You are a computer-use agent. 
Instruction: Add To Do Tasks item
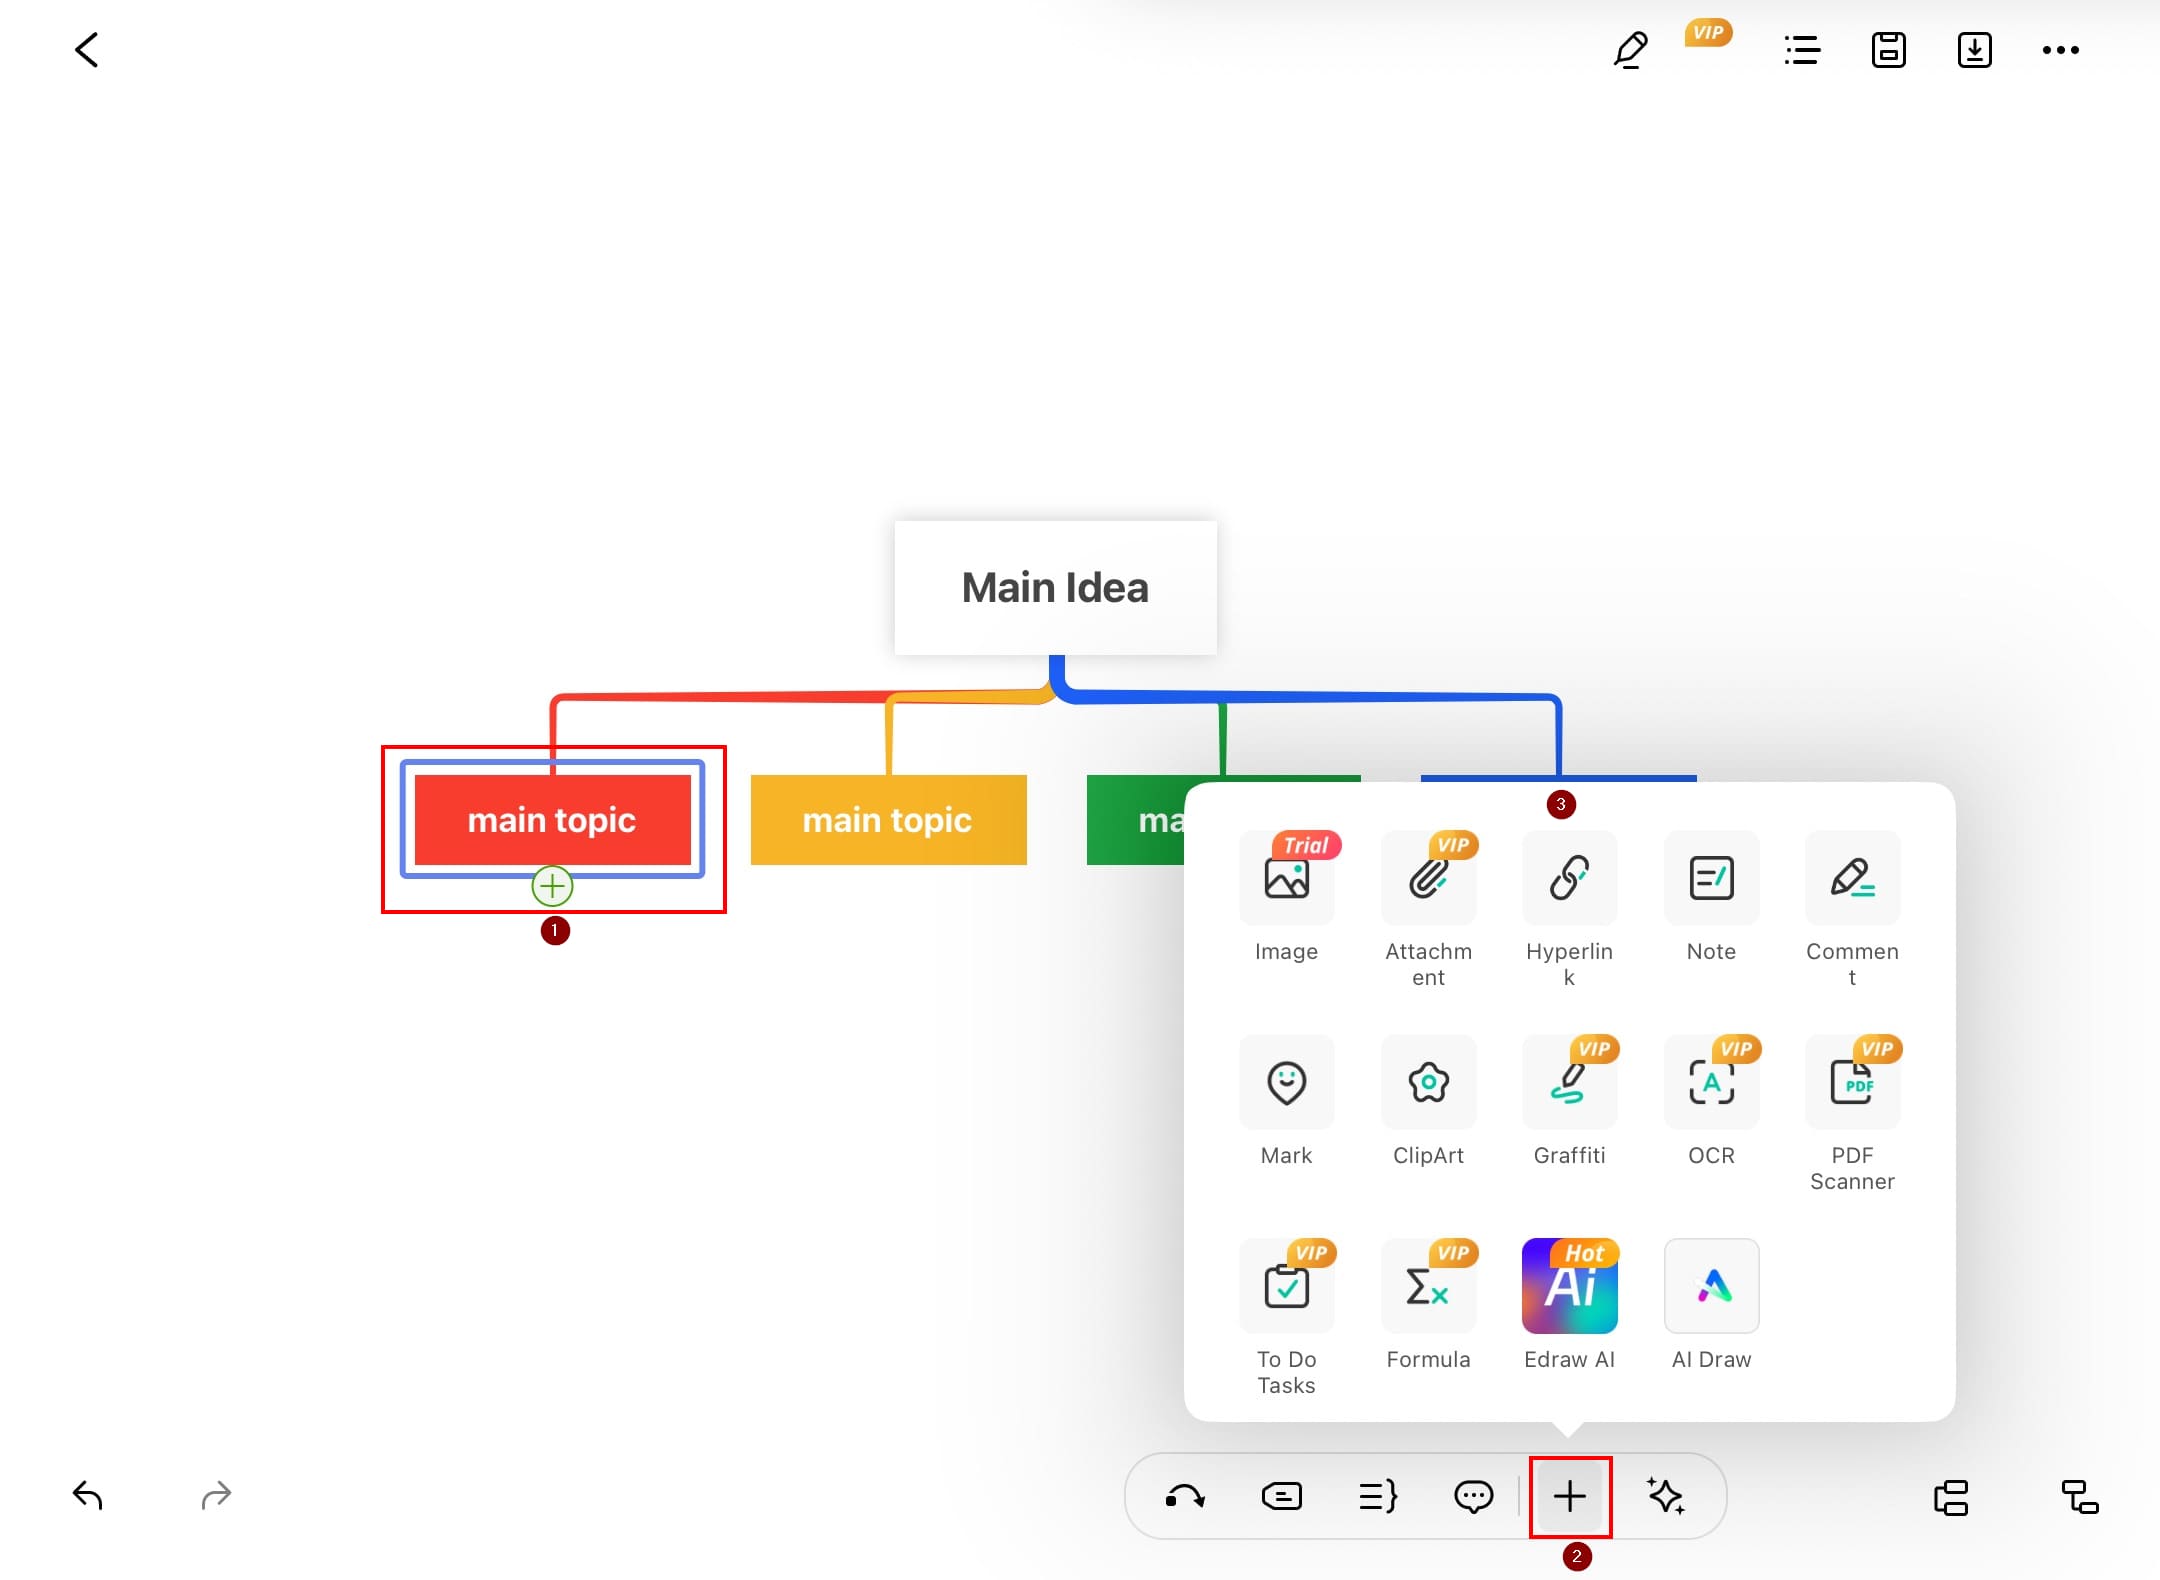click(x=1286, y=1287)
